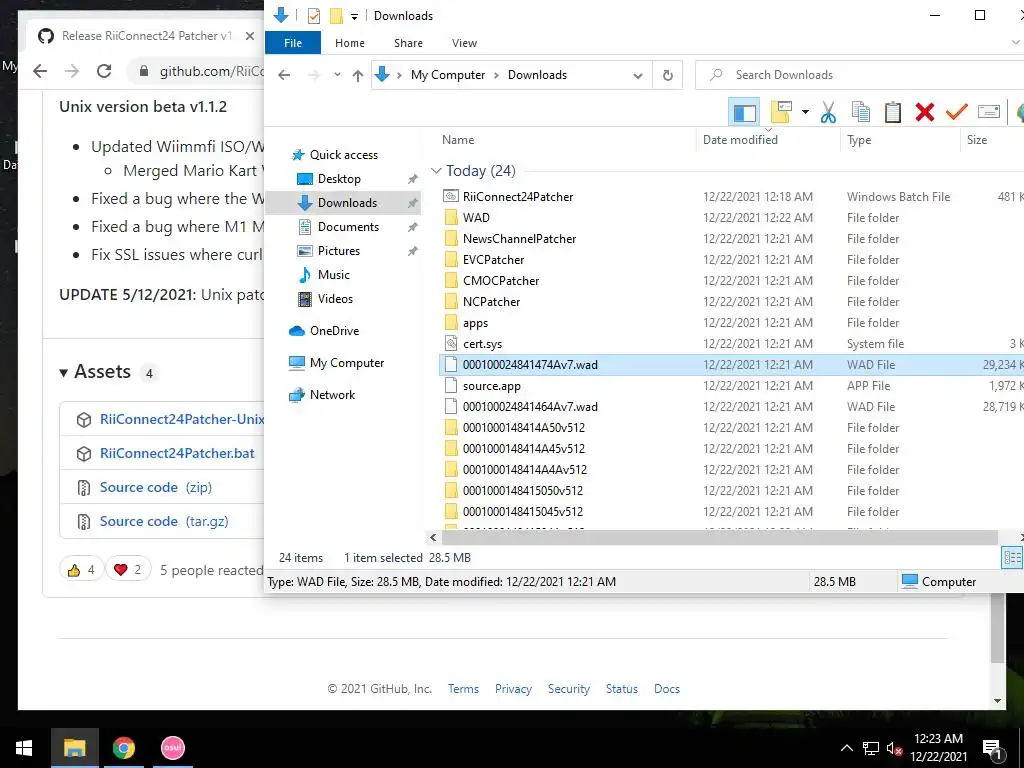Switch to the Home ribbon tab
1024x768 pixels.
[x=349, y=43]
